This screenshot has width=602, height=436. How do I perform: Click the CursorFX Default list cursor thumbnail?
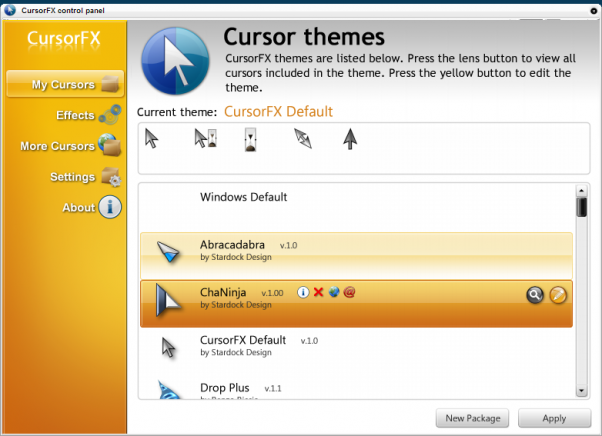[168, 347]
